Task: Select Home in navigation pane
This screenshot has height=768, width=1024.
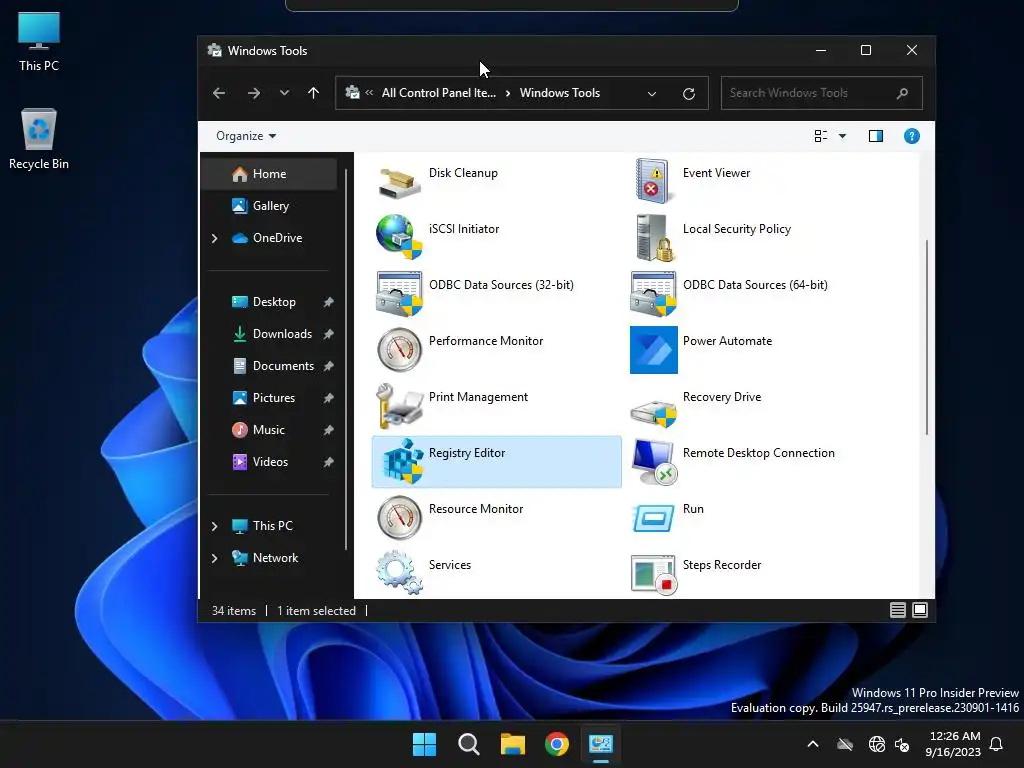Action: click(x=270, y=174)
